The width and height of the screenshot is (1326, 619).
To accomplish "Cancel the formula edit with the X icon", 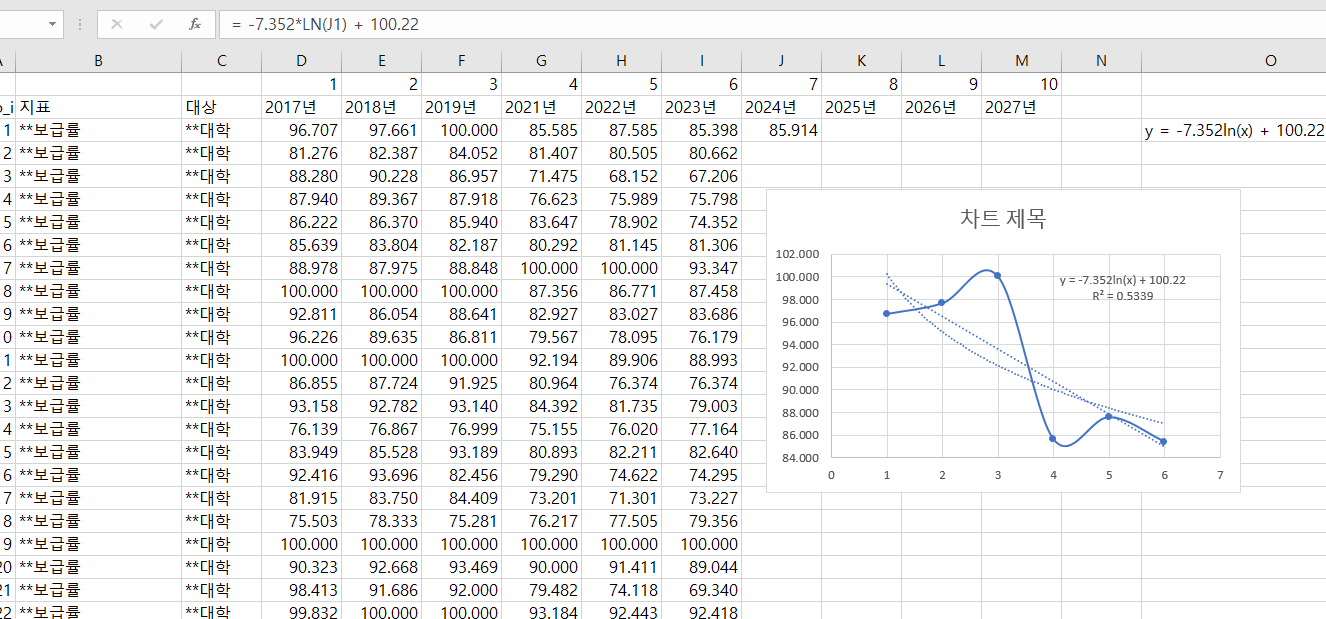I will pos(117,24).
